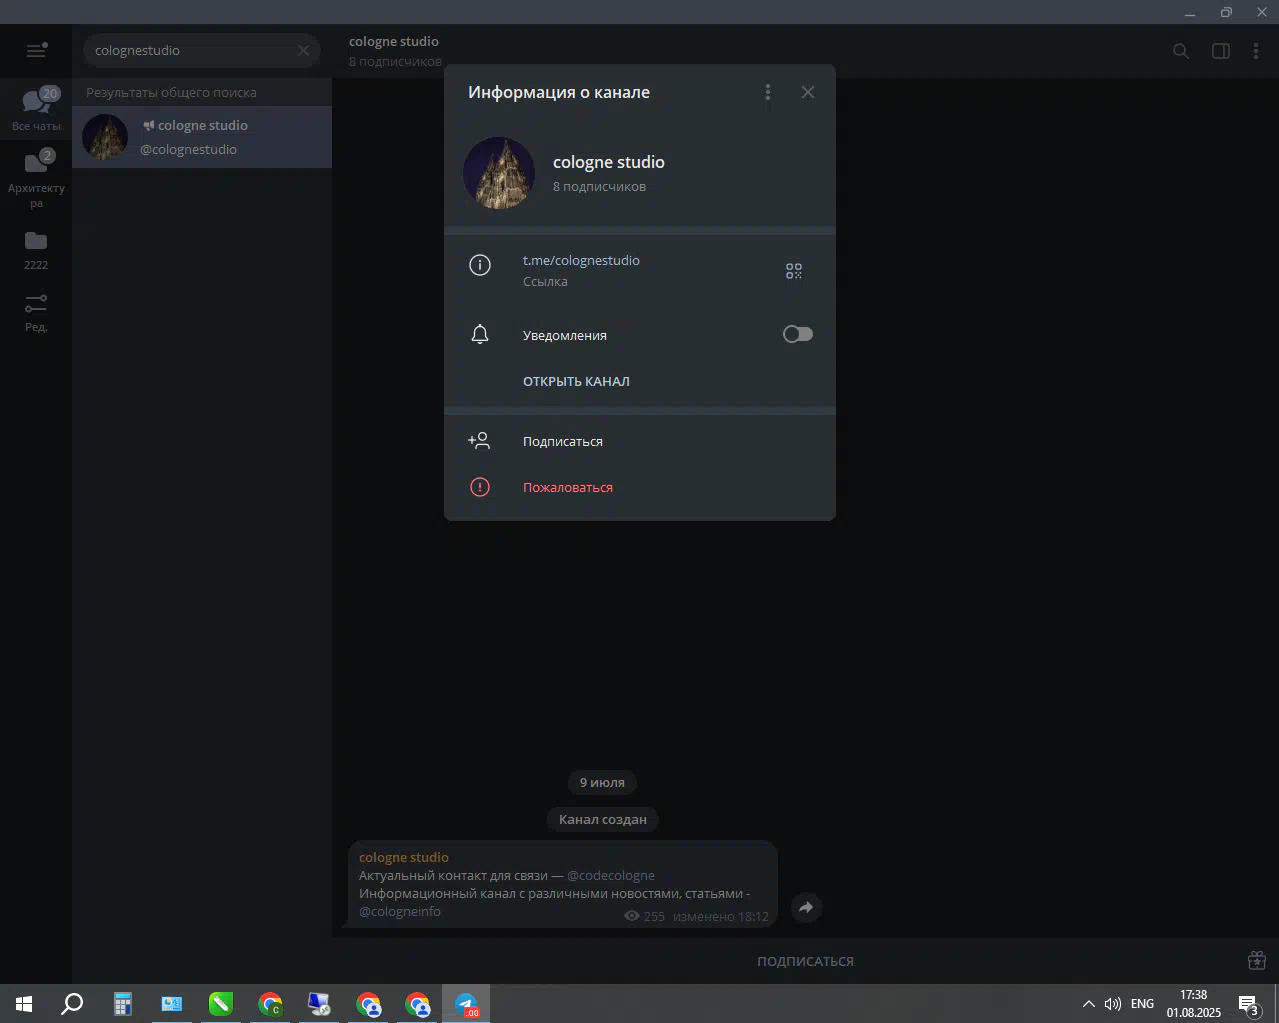
Task: Open the 2222 chat folder
Action: (36, 250)
